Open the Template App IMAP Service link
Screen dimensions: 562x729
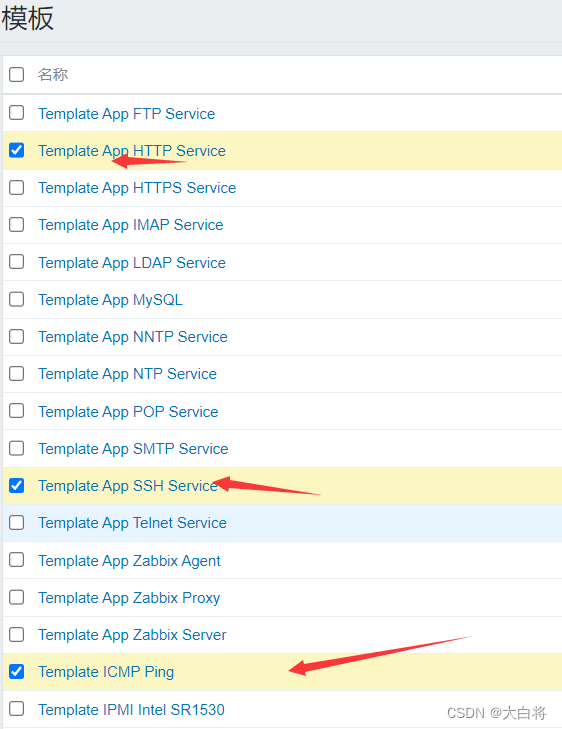131,225
